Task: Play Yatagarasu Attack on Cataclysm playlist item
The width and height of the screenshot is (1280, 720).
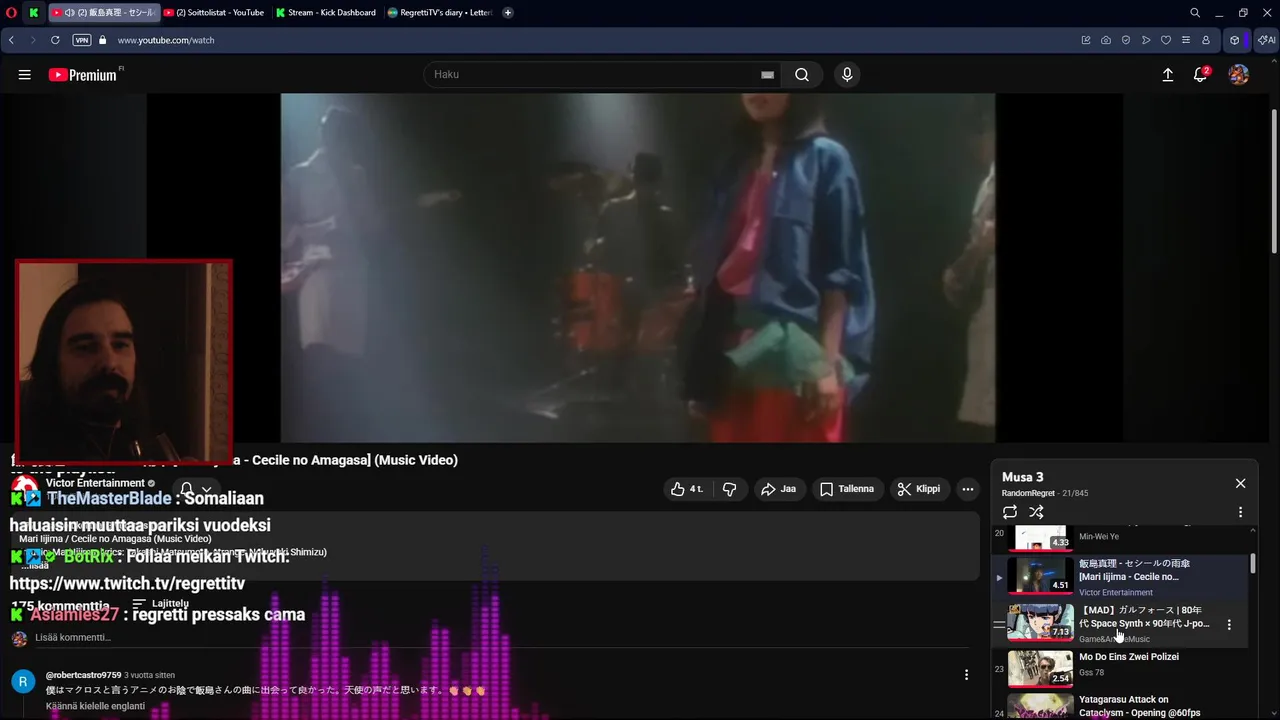Action: tap(1120, 706)
